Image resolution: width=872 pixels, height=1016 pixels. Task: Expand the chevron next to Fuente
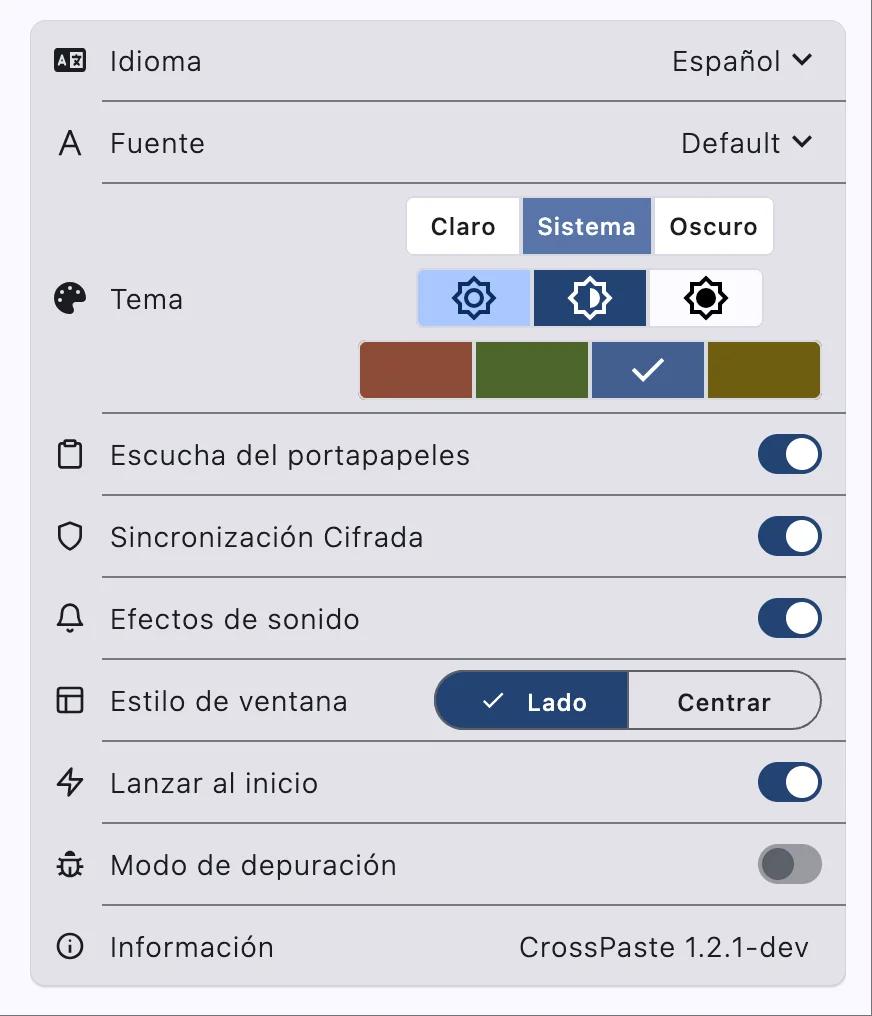[801, 143]
